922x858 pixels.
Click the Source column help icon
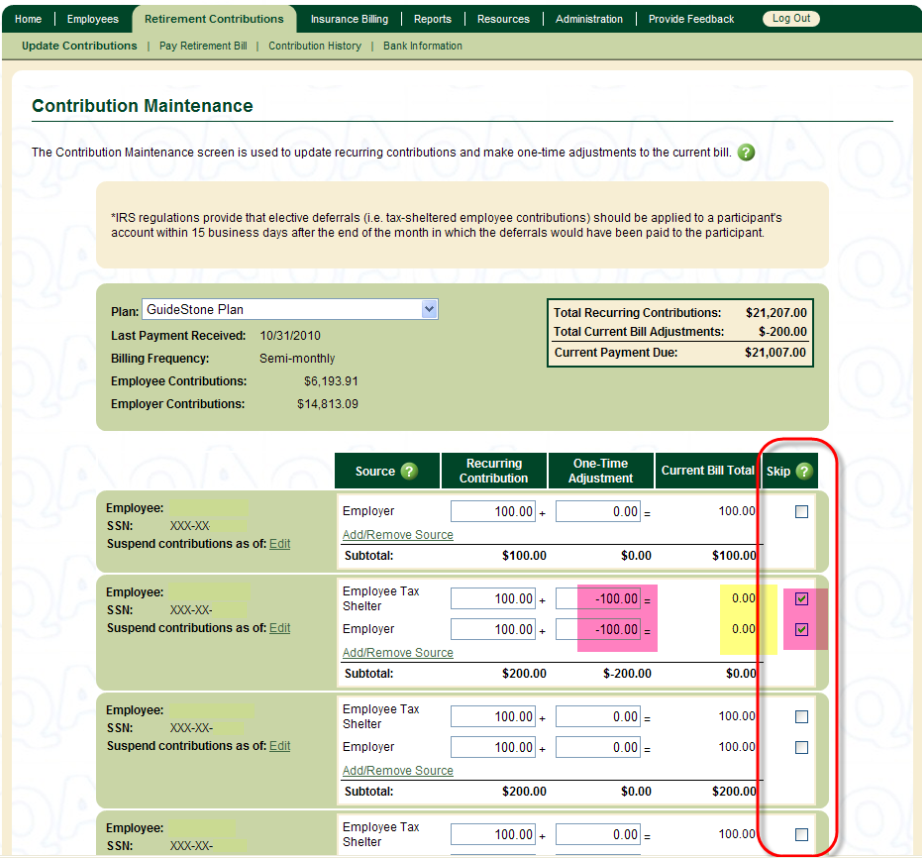[408, 471]
